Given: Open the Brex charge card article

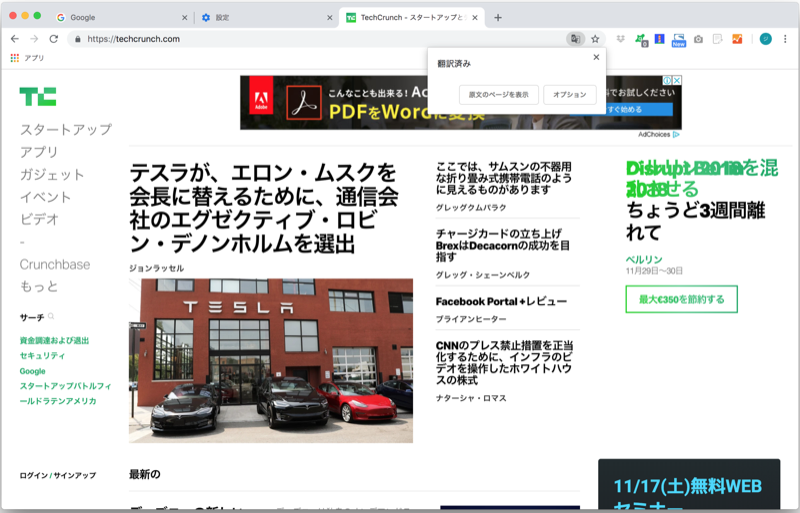Looking at the screenshot, I should point(503,246).
